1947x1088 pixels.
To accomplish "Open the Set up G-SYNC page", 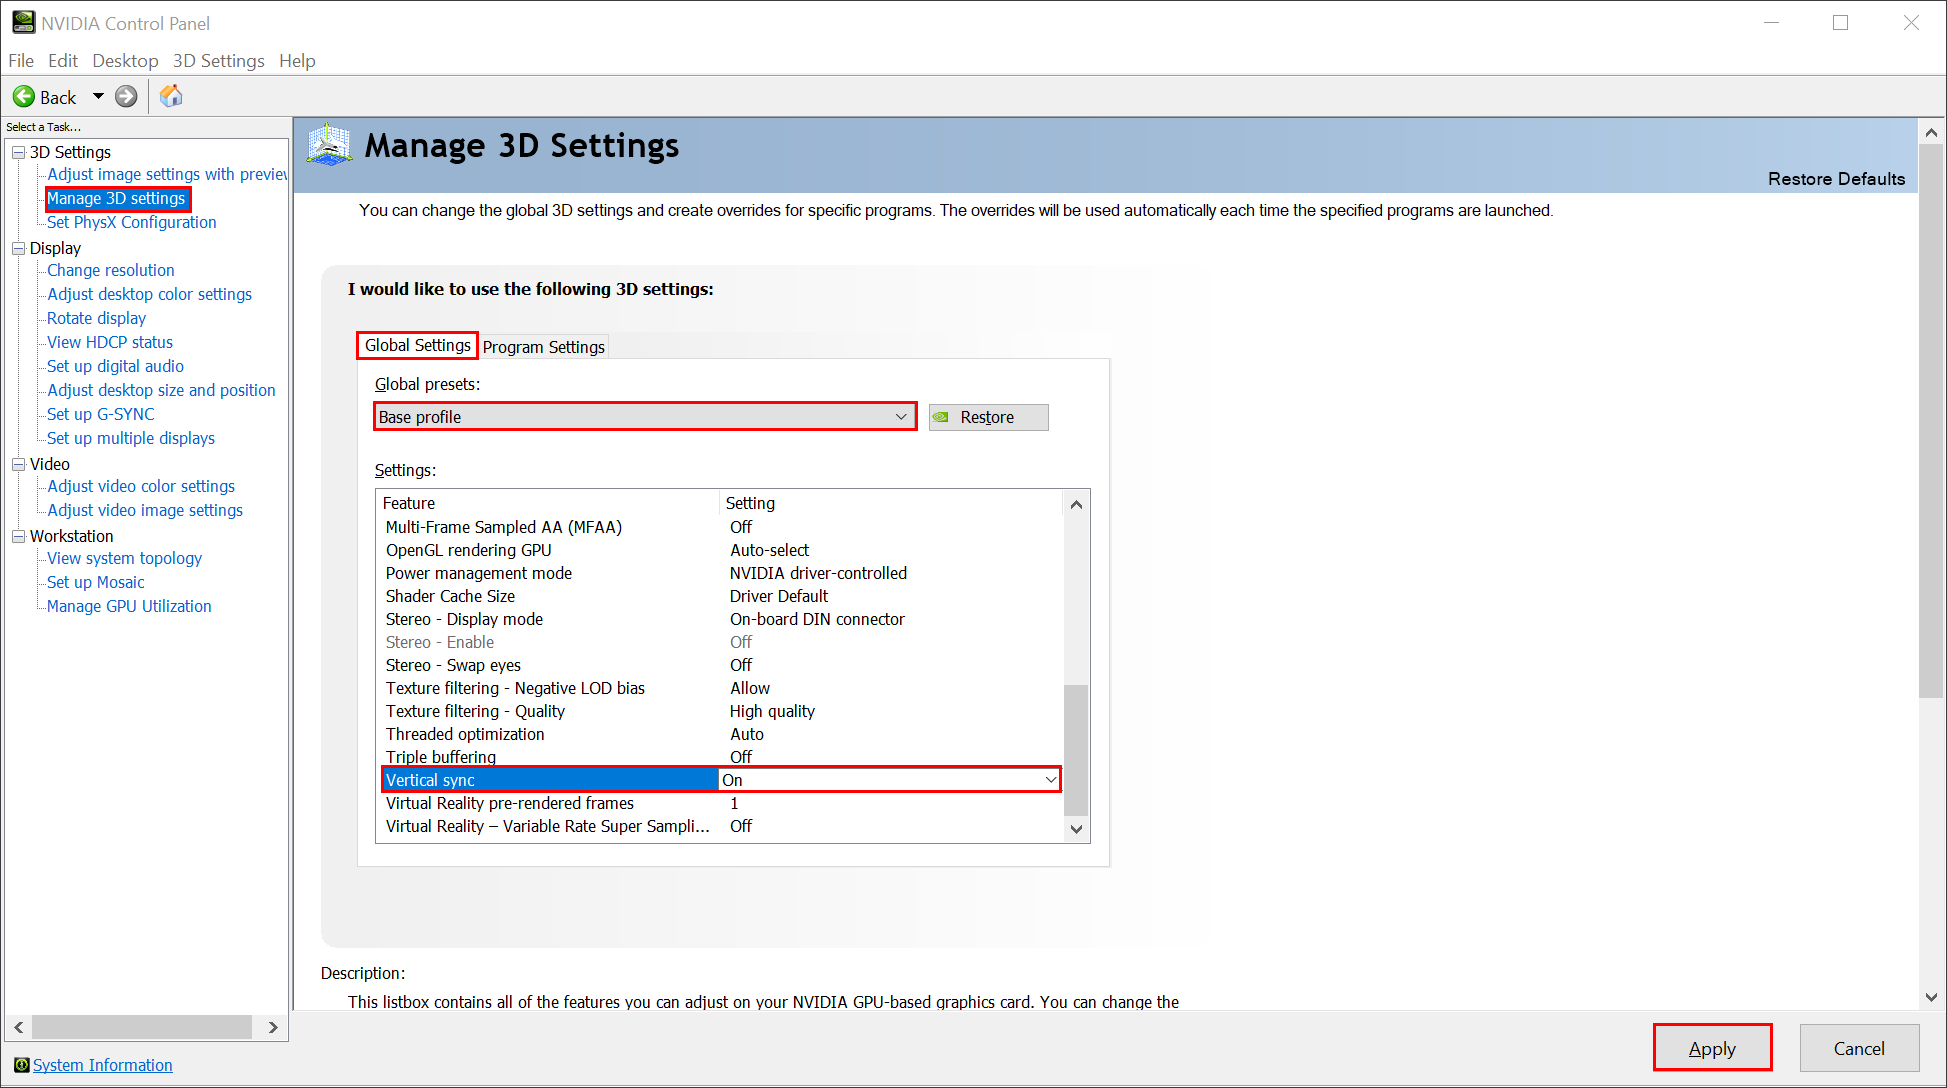I will pyautogui.click(x=100, y=414).
